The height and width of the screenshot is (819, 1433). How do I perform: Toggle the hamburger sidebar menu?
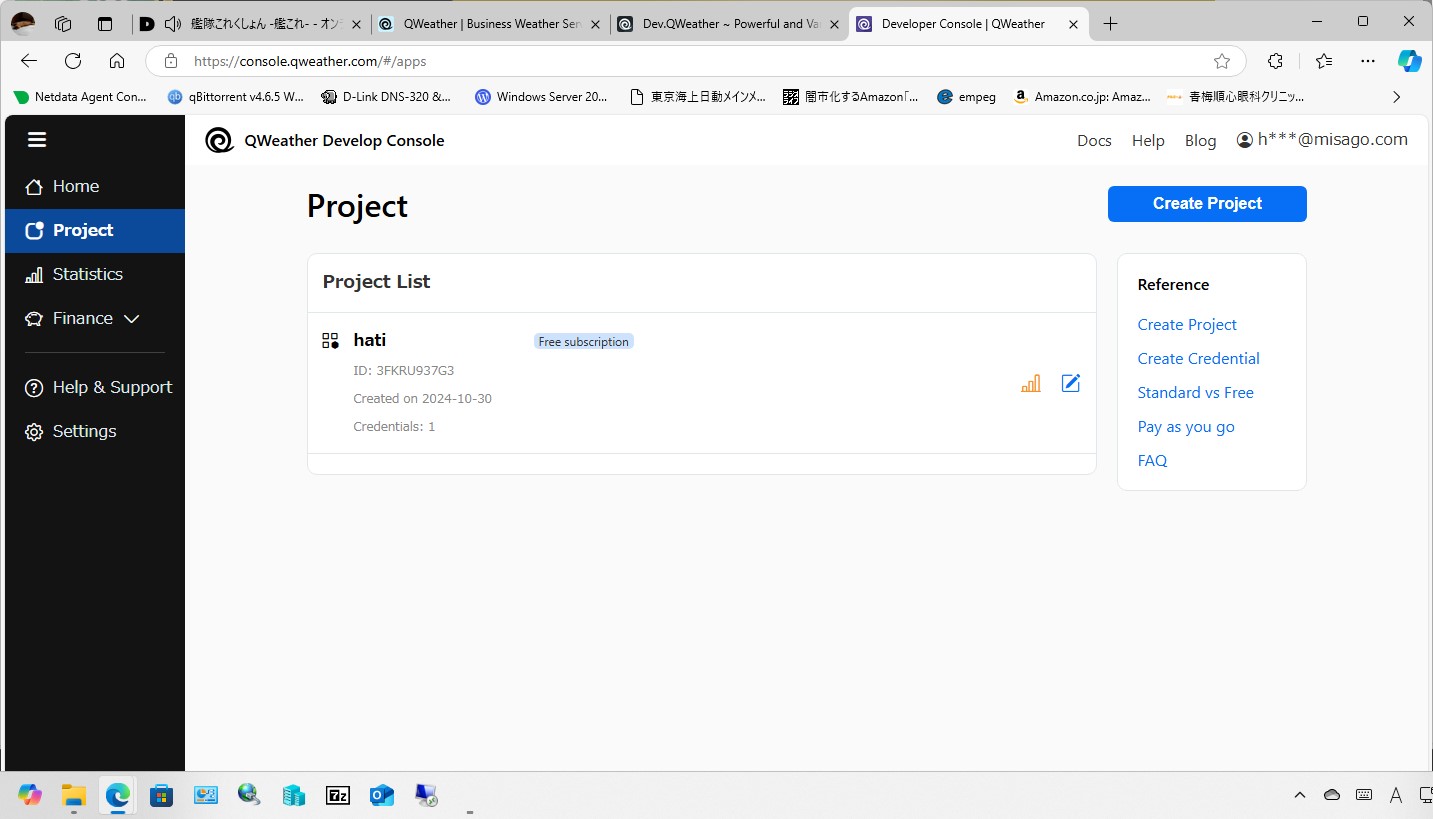point(37,140)
